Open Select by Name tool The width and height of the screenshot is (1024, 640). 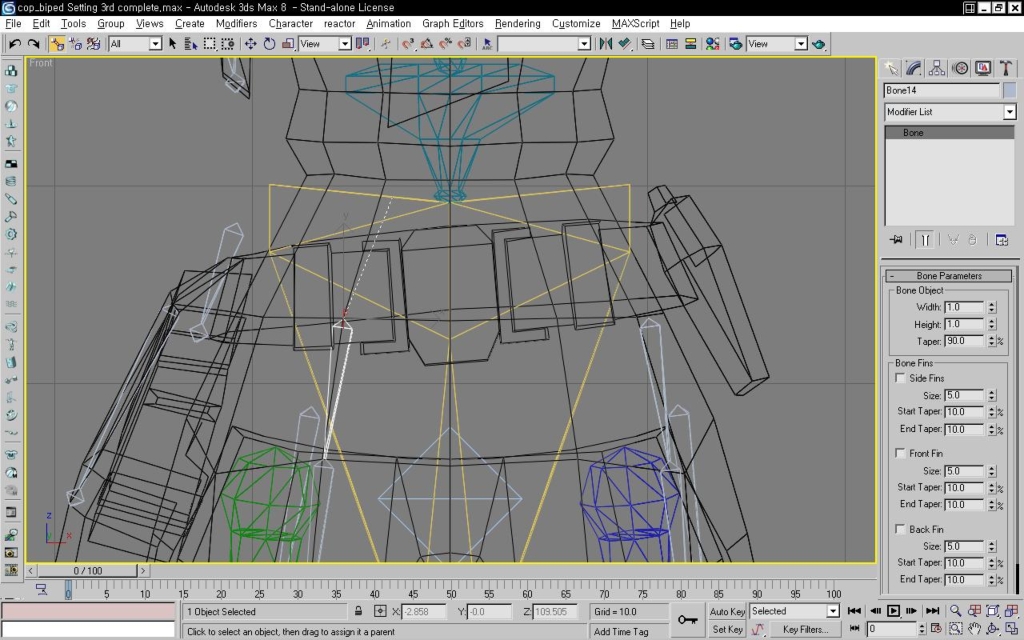(191, 44)
